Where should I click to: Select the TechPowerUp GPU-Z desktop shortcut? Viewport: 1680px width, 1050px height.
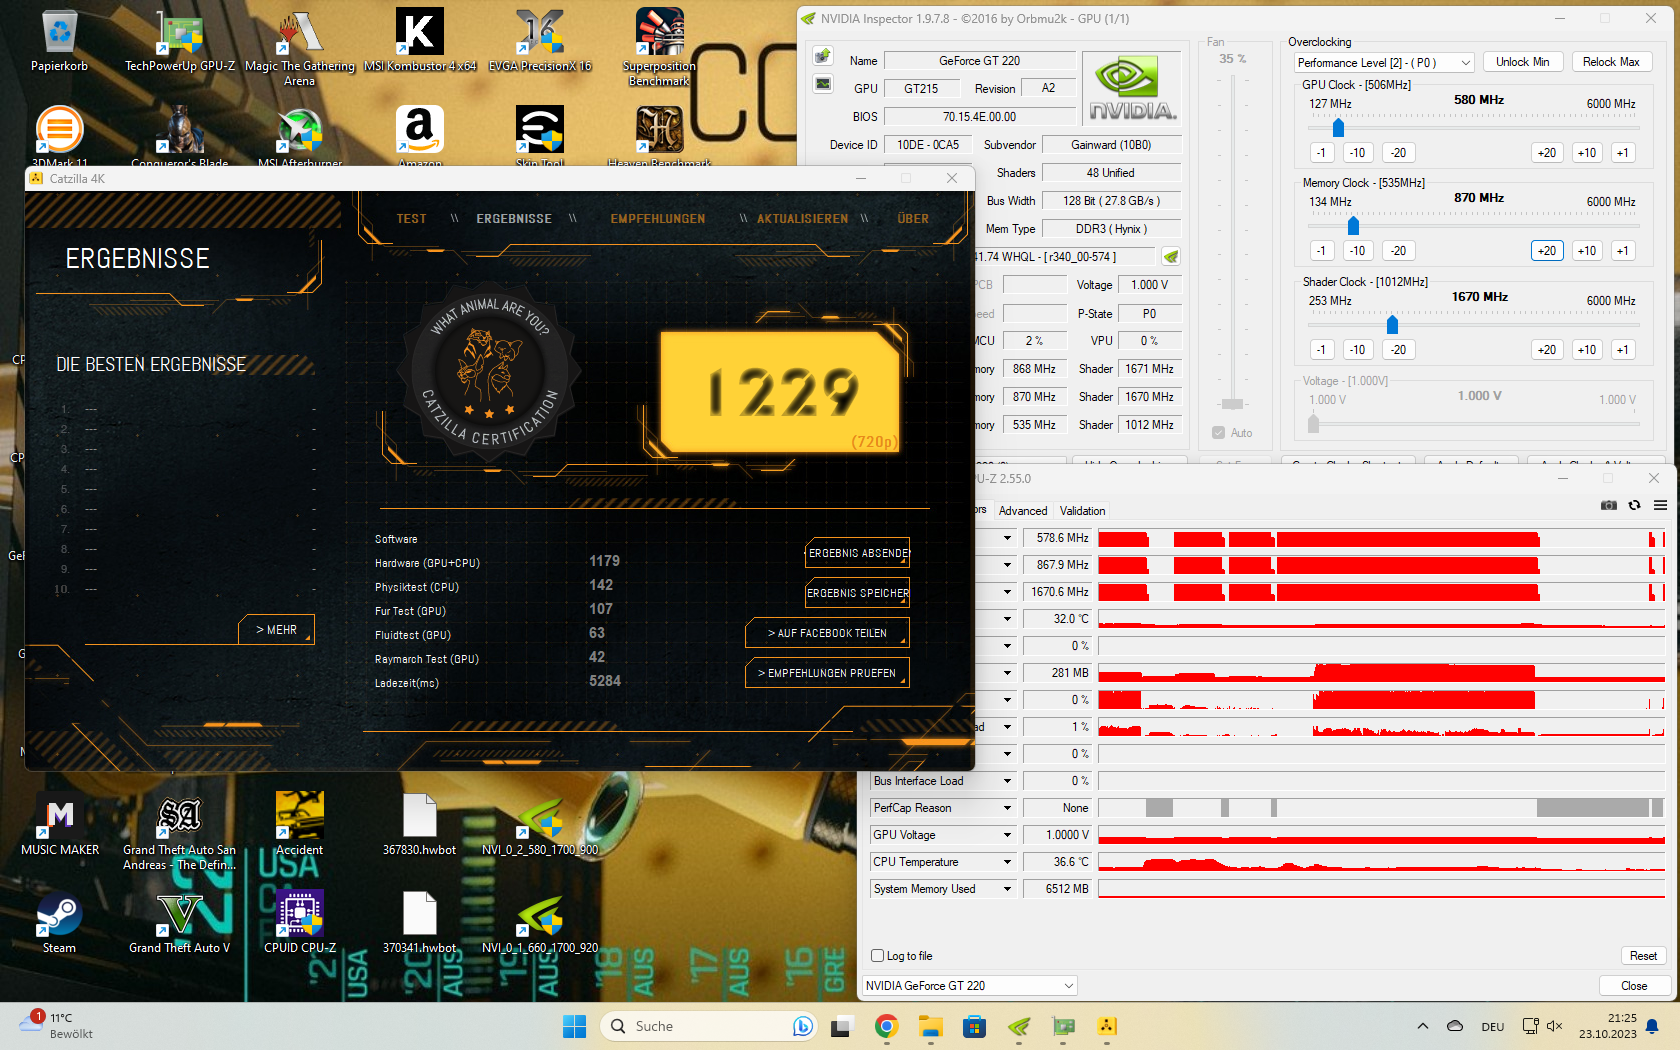(x=180, y=42)
